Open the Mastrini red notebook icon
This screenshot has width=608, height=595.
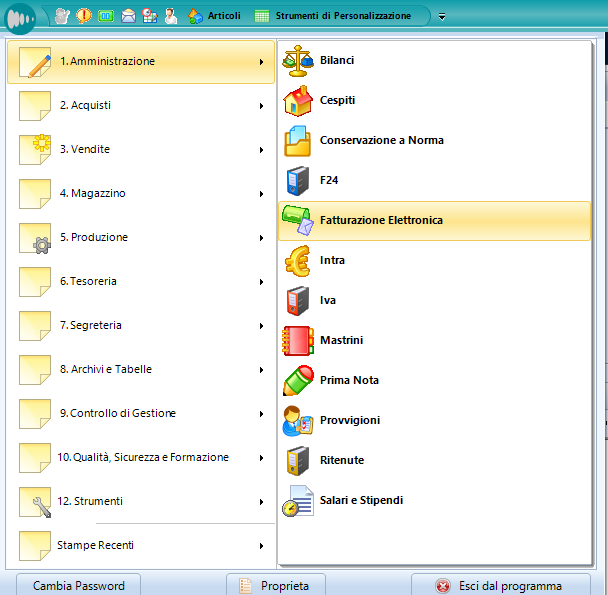[x=298, y=341]
